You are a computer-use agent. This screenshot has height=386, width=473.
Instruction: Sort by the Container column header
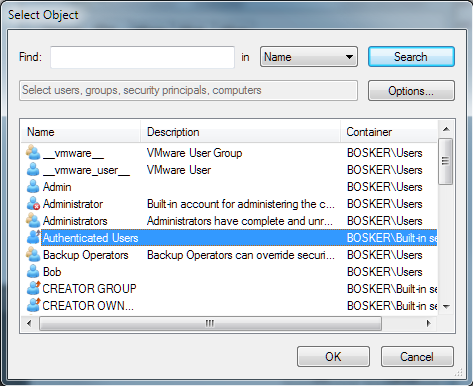pyautogui.click(x=389, y=132)
